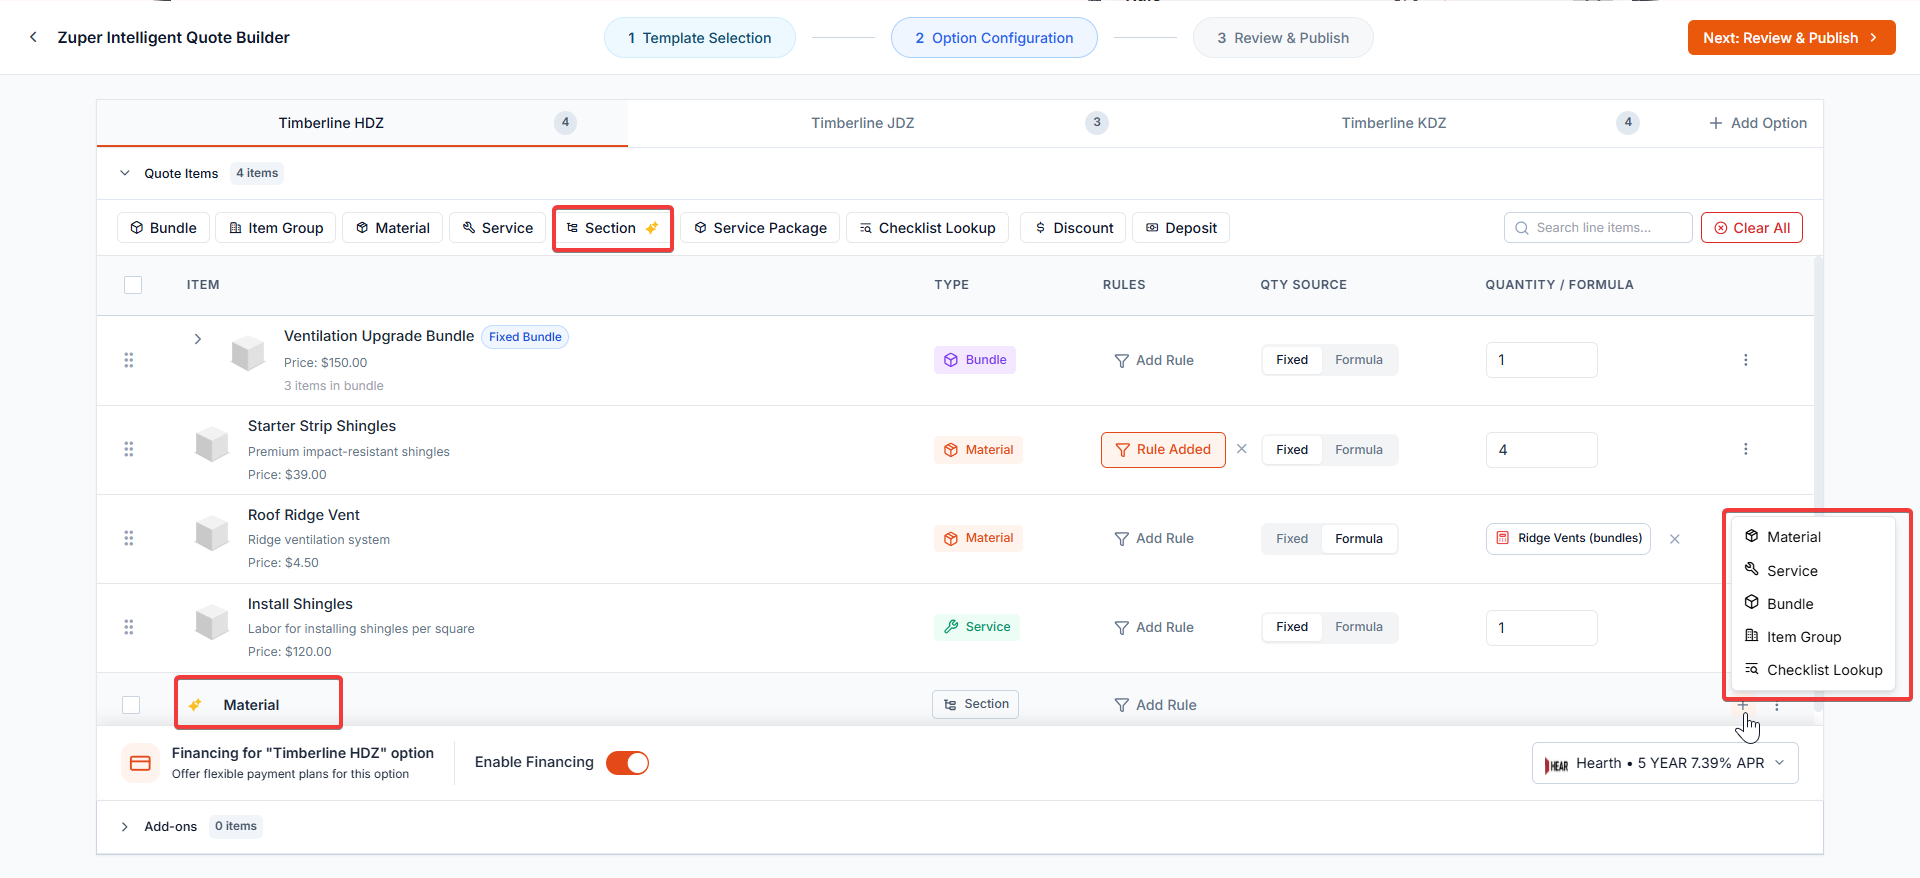Click the Install Shingles product thumbnail
Image resolution: width=1920 pixels, height=878 pixels.
[x=212, y=622]
